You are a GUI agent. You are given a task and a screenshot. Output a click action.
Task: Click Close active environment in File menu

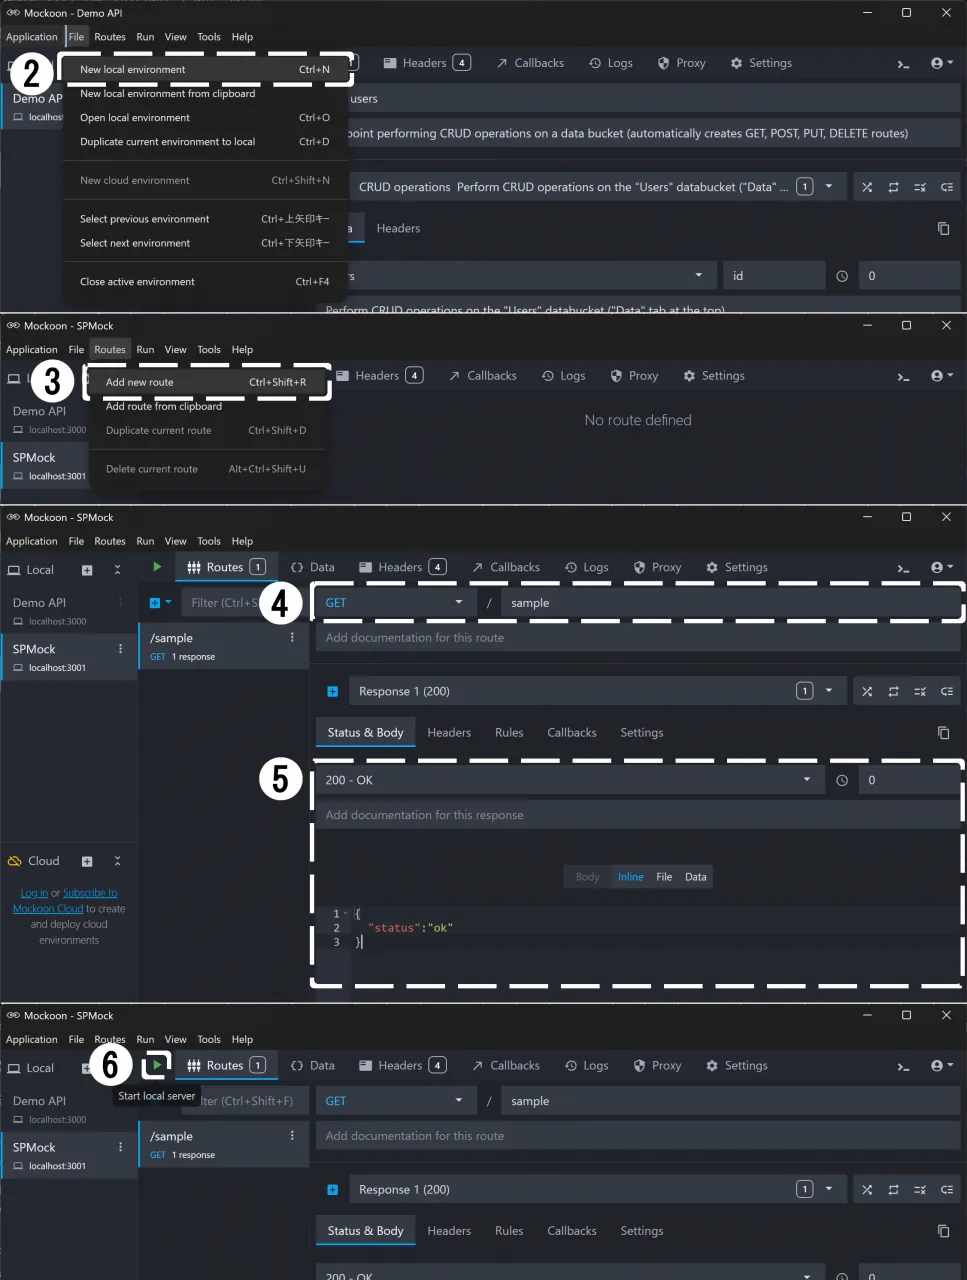[137, 282]
